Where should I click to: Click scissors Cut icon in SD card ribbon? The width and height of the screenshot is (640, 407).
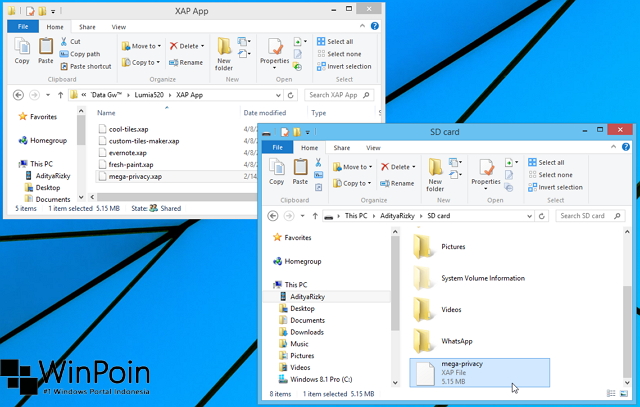(x=318, y=162)
